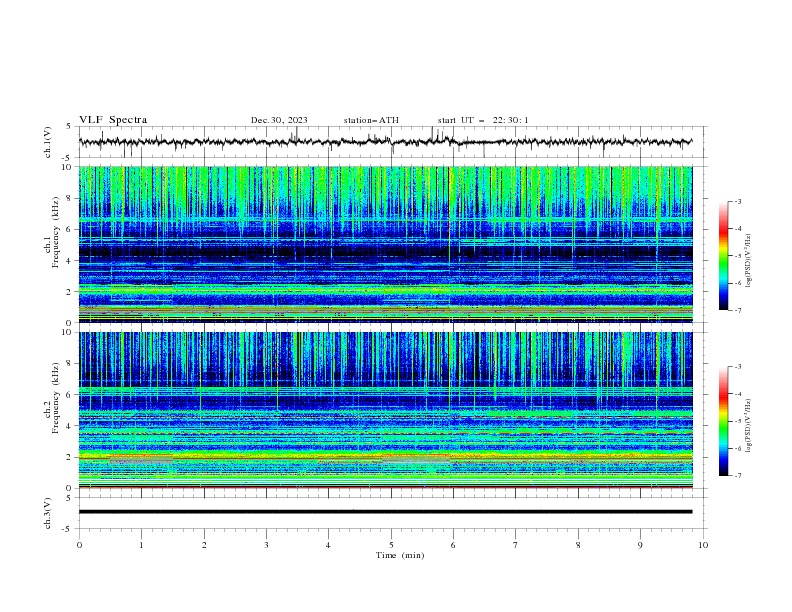
Task: Click the "-3" label on ch.1 colorbar
Action: point(737,201)
